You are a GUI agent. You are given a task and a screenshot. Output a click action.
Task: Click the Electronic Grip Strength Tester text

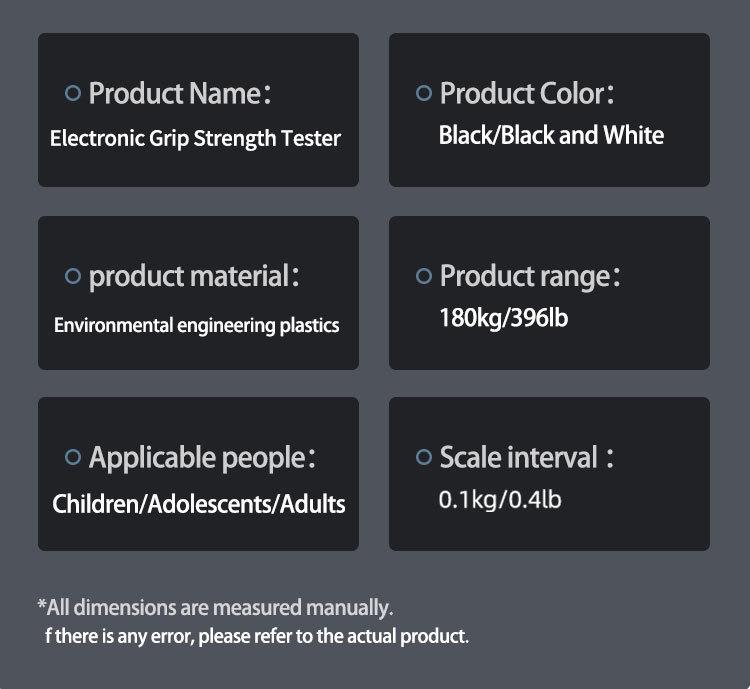[195, 138]
